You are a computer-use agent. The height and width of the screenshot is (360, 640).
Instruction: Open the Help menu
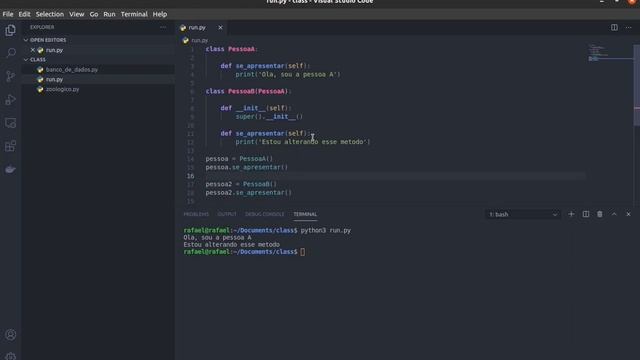[x=160, y=14]
